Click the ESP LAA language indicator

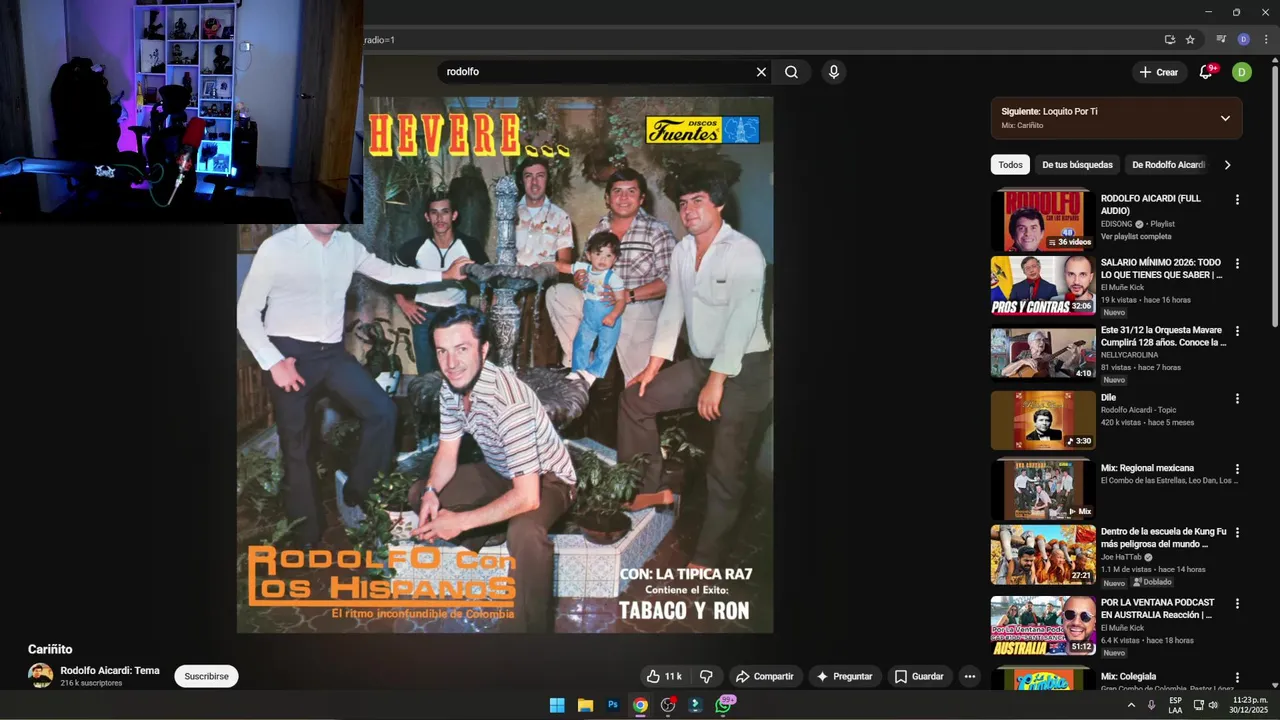[x=1175, y=705]
